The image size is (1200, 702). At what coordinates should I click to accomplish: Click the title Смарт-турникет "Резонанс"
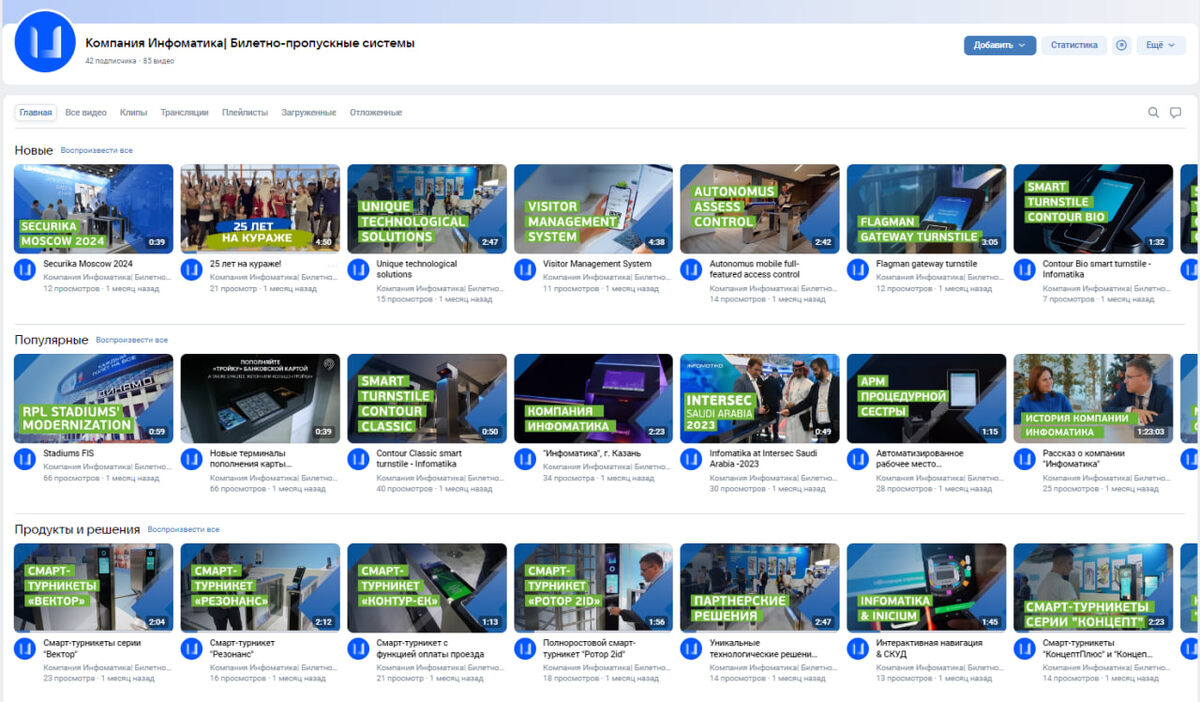click(x=242, y=649)
